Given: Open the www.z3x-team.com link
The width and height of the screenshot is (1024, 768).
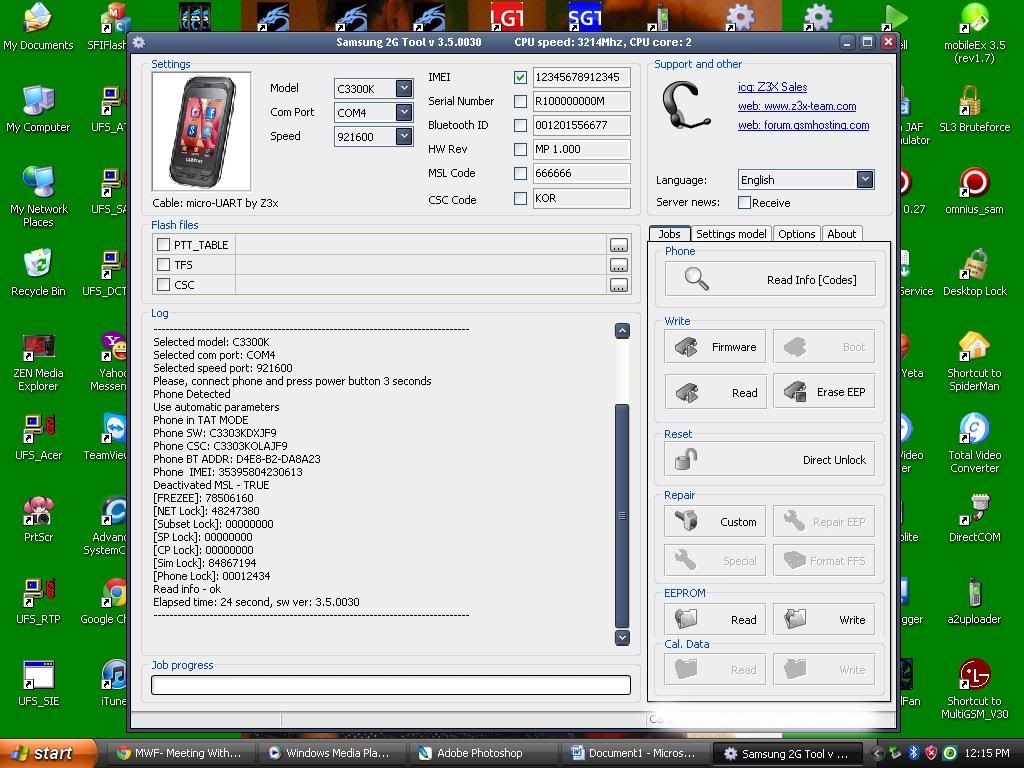Looking at the screenshot, I should pos(797,106).
